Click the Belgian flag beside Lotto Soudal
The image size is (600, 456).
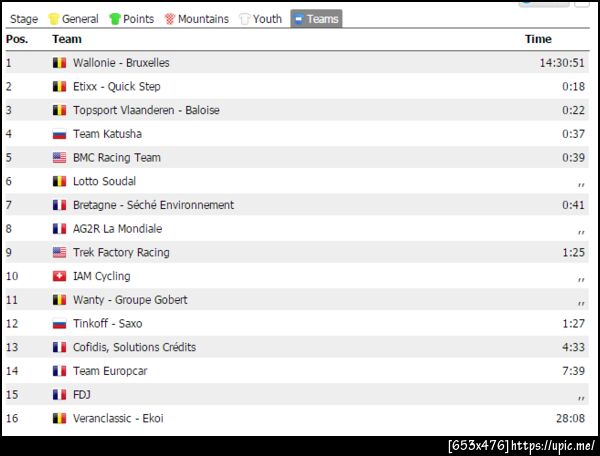click(59, 181)
